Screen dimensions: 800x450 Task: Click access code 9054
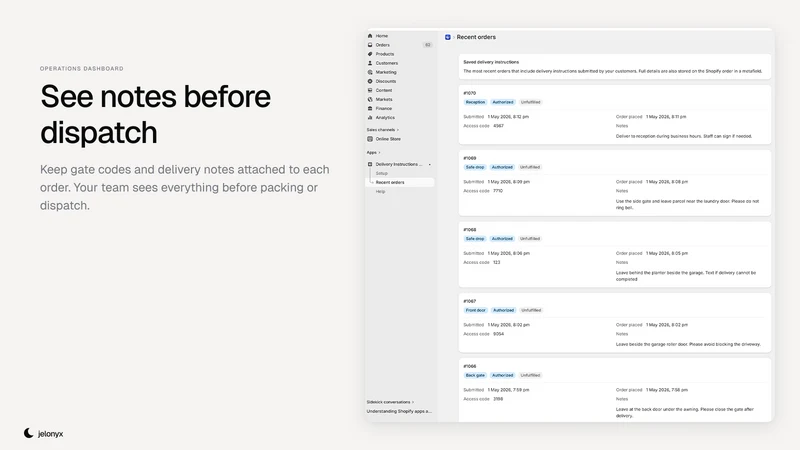[x=498, y=334]
